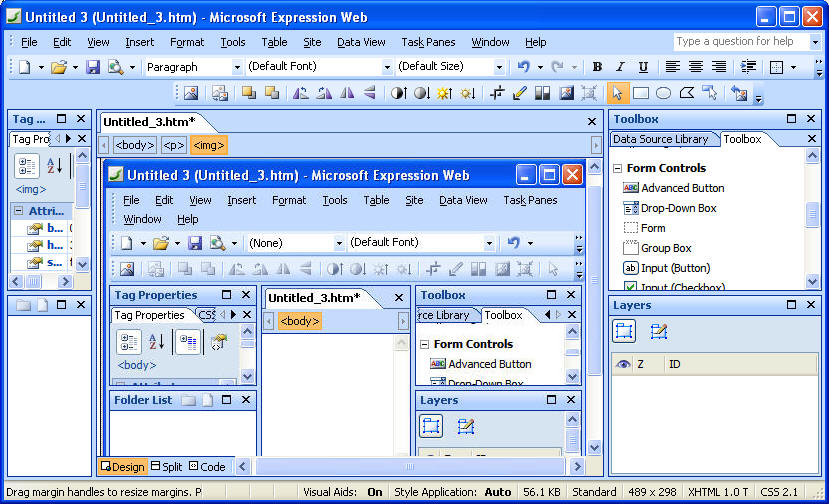Open the New Document dropdown arrow
829x504 pixels.
point(41,67)
